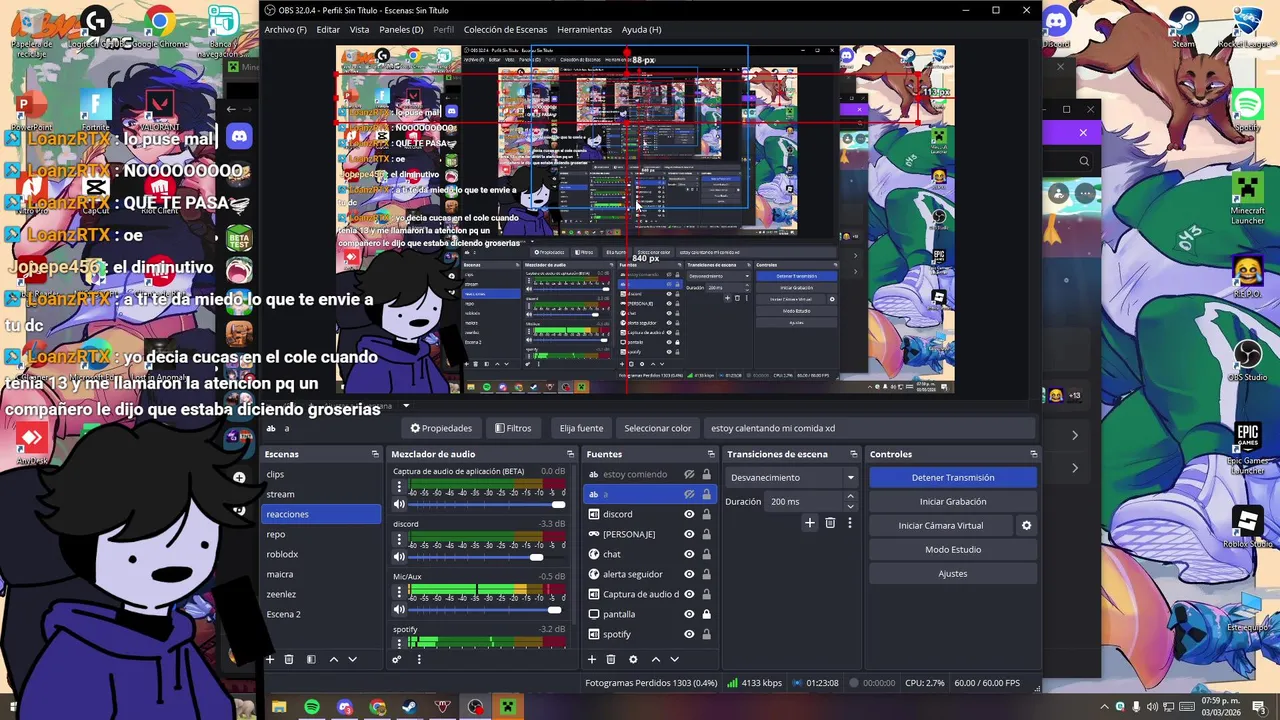Add a new scene transition

(810, 523)
